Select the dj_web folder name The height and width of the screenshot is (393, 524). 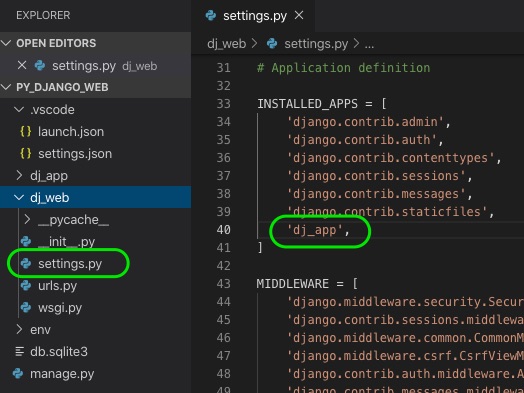pos(49,198)
